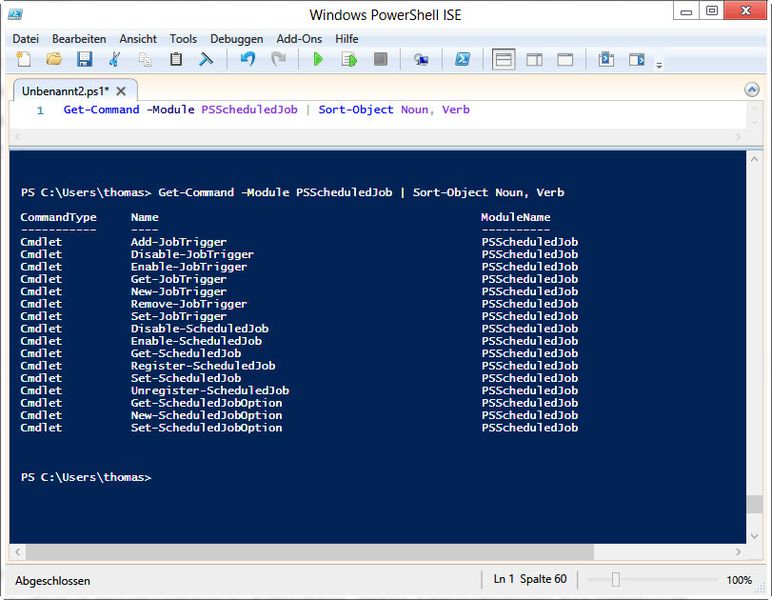Viewport: 772px width, 600px height.
Task: Cut selection using scissors icon
Action: [x=115, y=60]
